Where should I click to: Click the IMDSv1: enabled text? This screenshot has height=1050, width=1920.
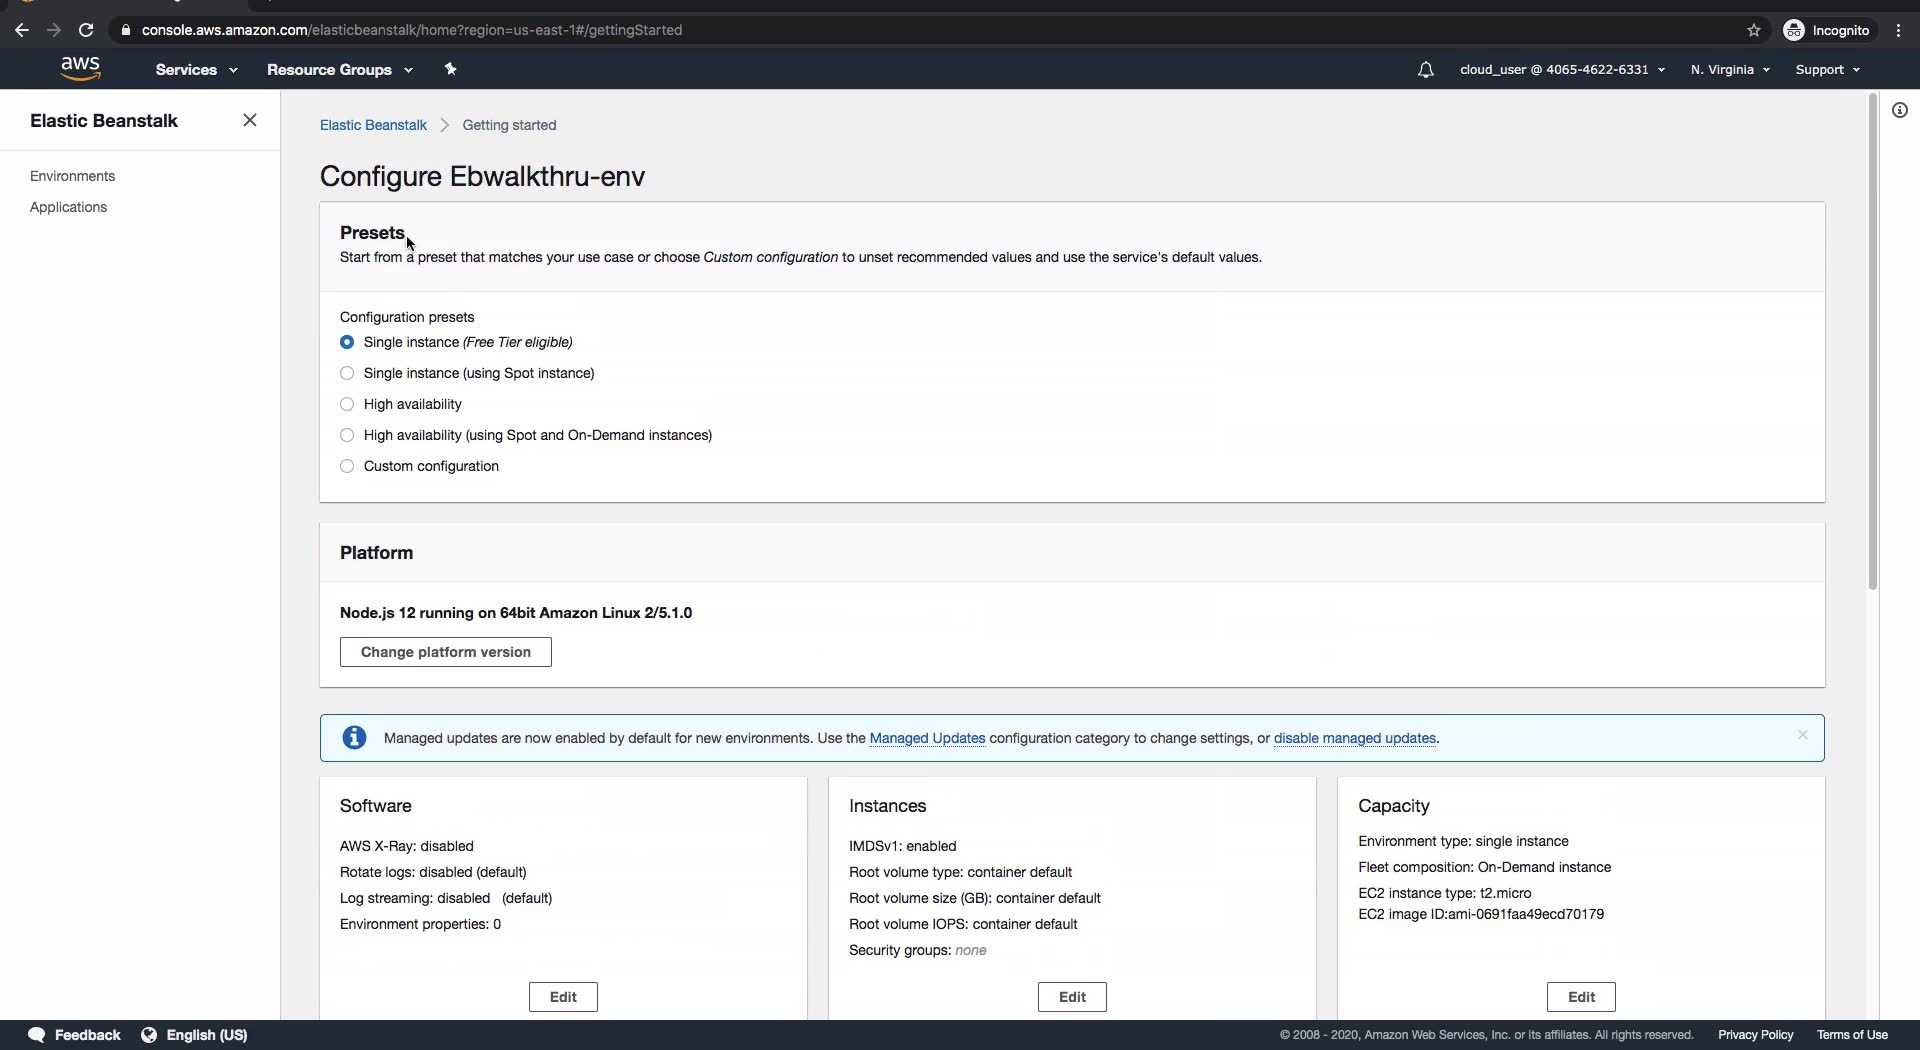click(902, 846)
